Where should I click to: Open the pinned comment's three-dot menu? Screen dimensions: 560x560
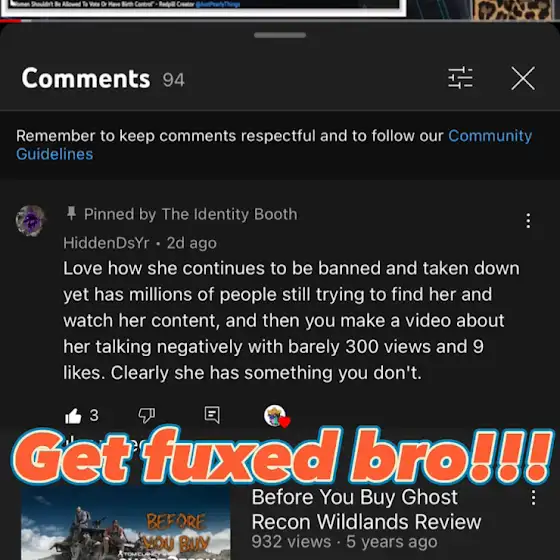pos(528,221)
